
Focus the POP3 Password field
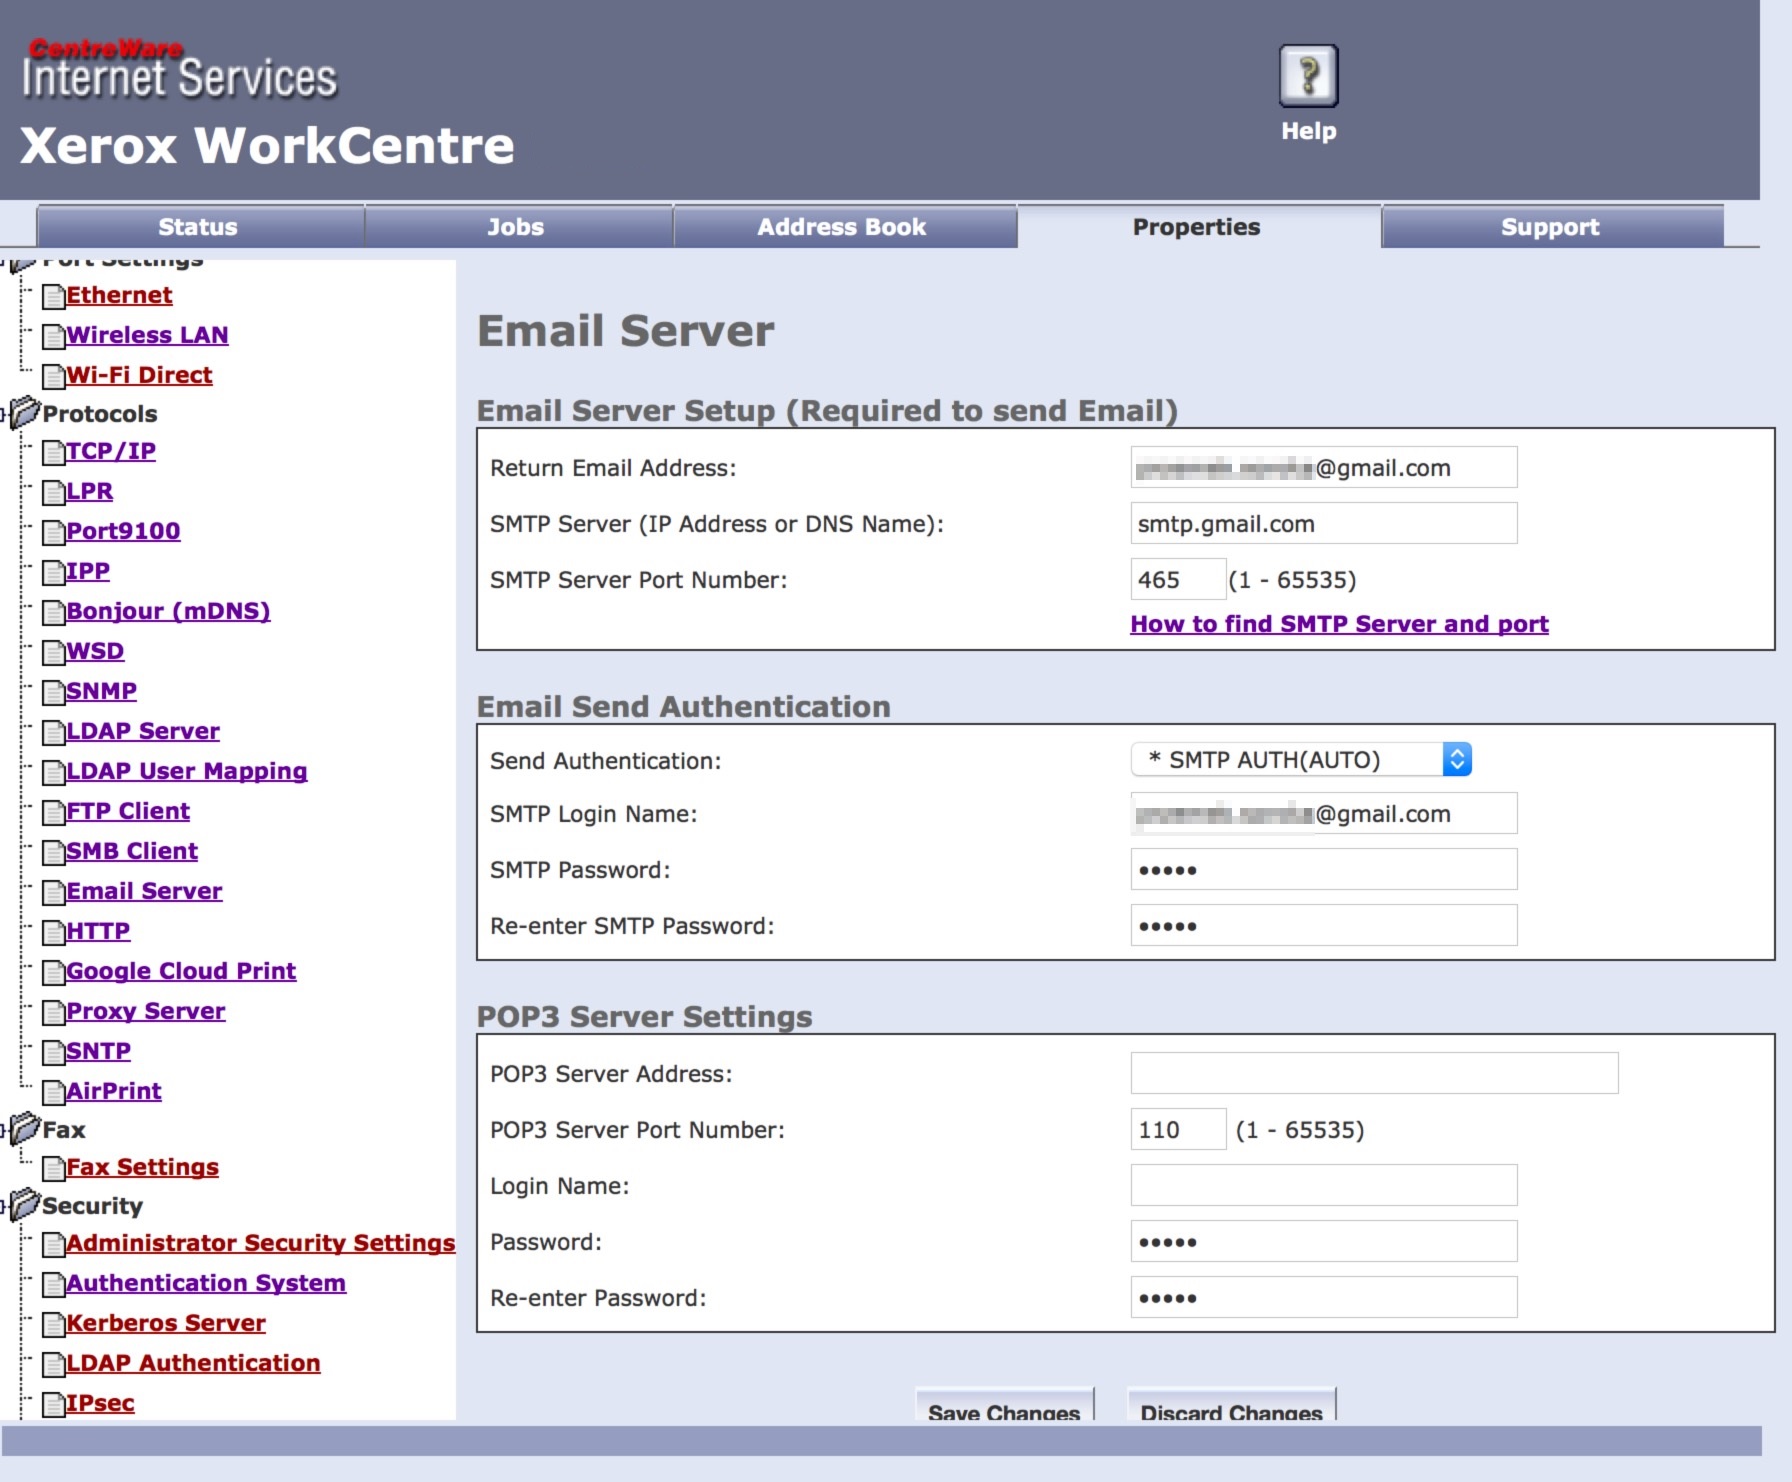pyautogui.click(x=1324, y=1241)
